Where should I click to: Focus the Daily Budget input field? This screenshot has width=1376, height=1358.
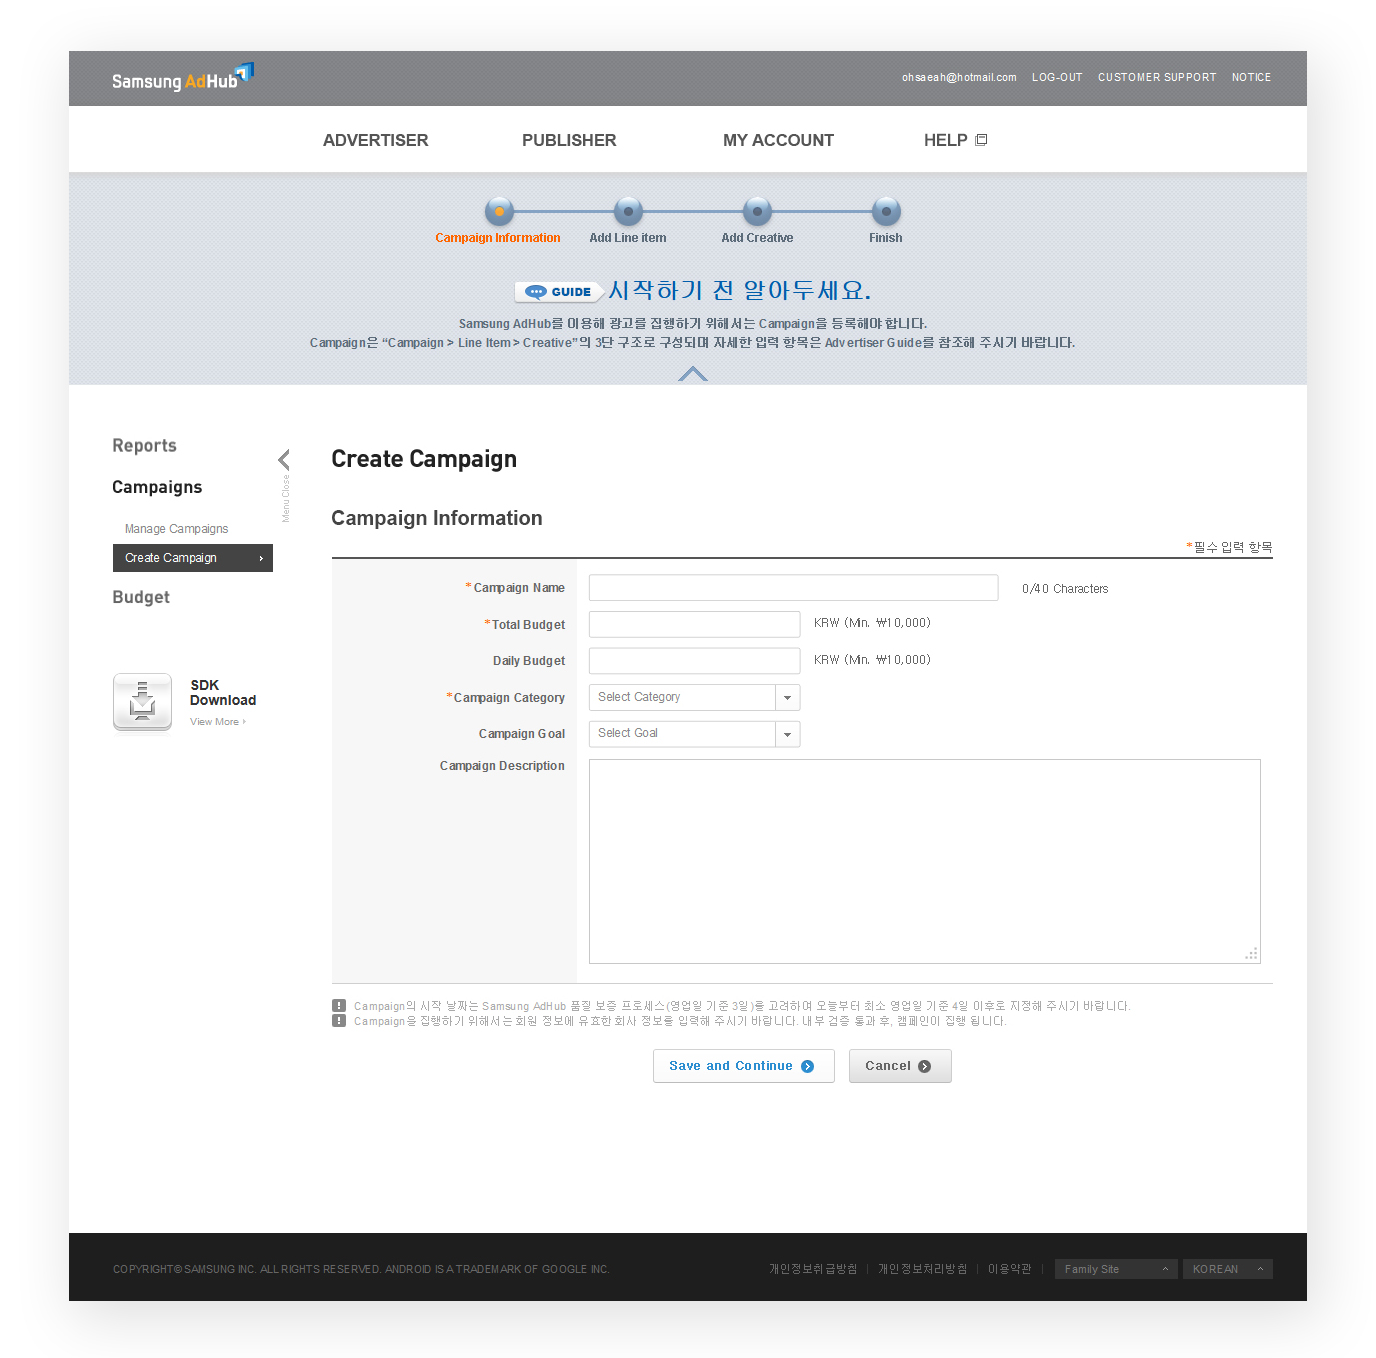click(695, 661)
